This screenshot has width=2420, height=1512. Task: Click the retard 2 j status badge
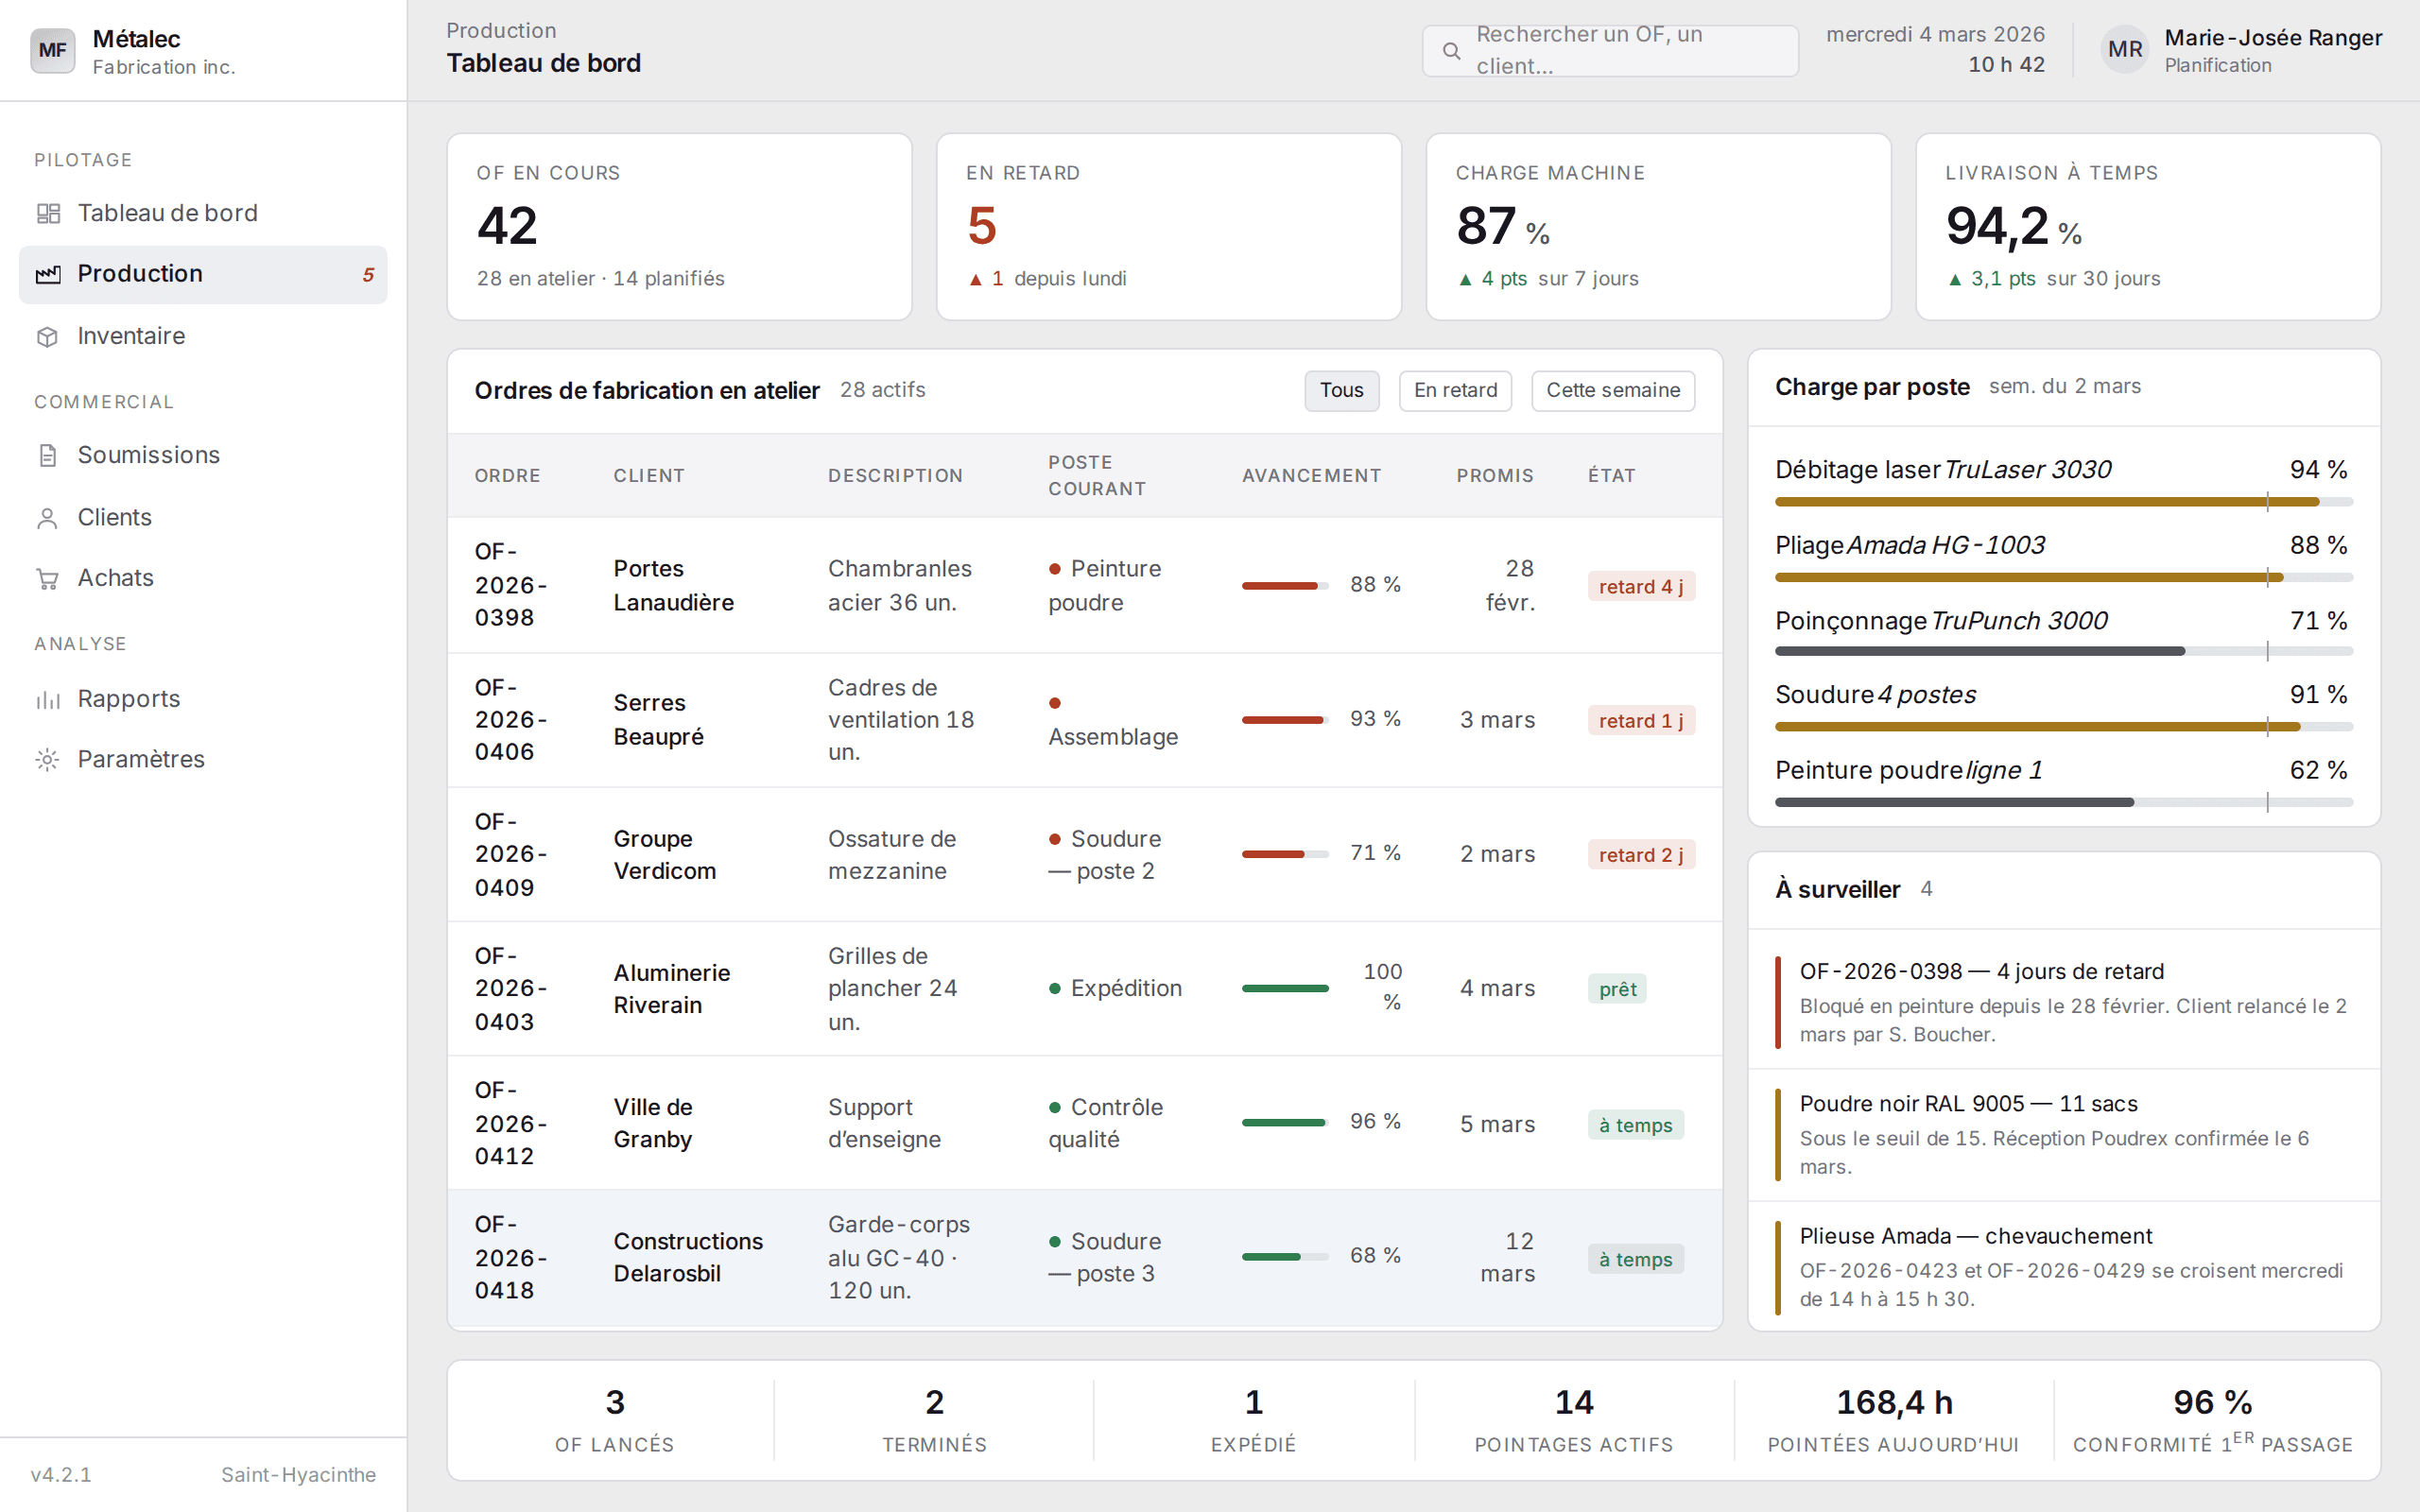click(1640, 855)
